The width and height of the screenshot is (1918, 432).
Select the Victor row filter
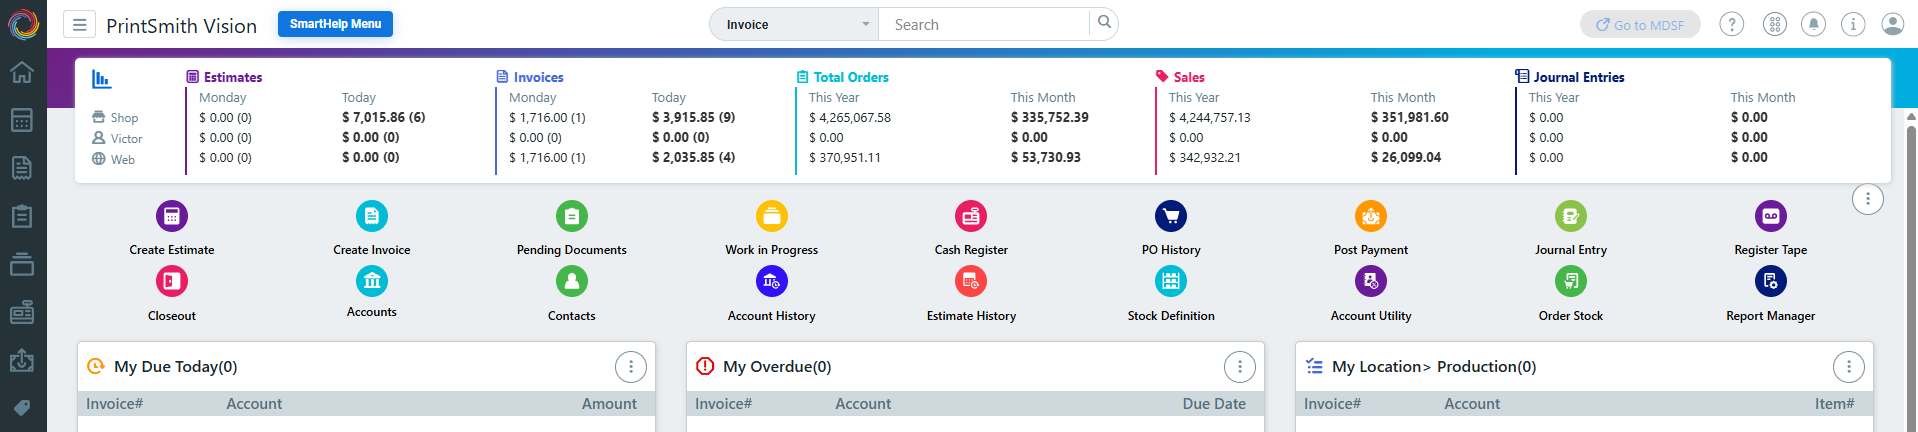pos(117,139)
